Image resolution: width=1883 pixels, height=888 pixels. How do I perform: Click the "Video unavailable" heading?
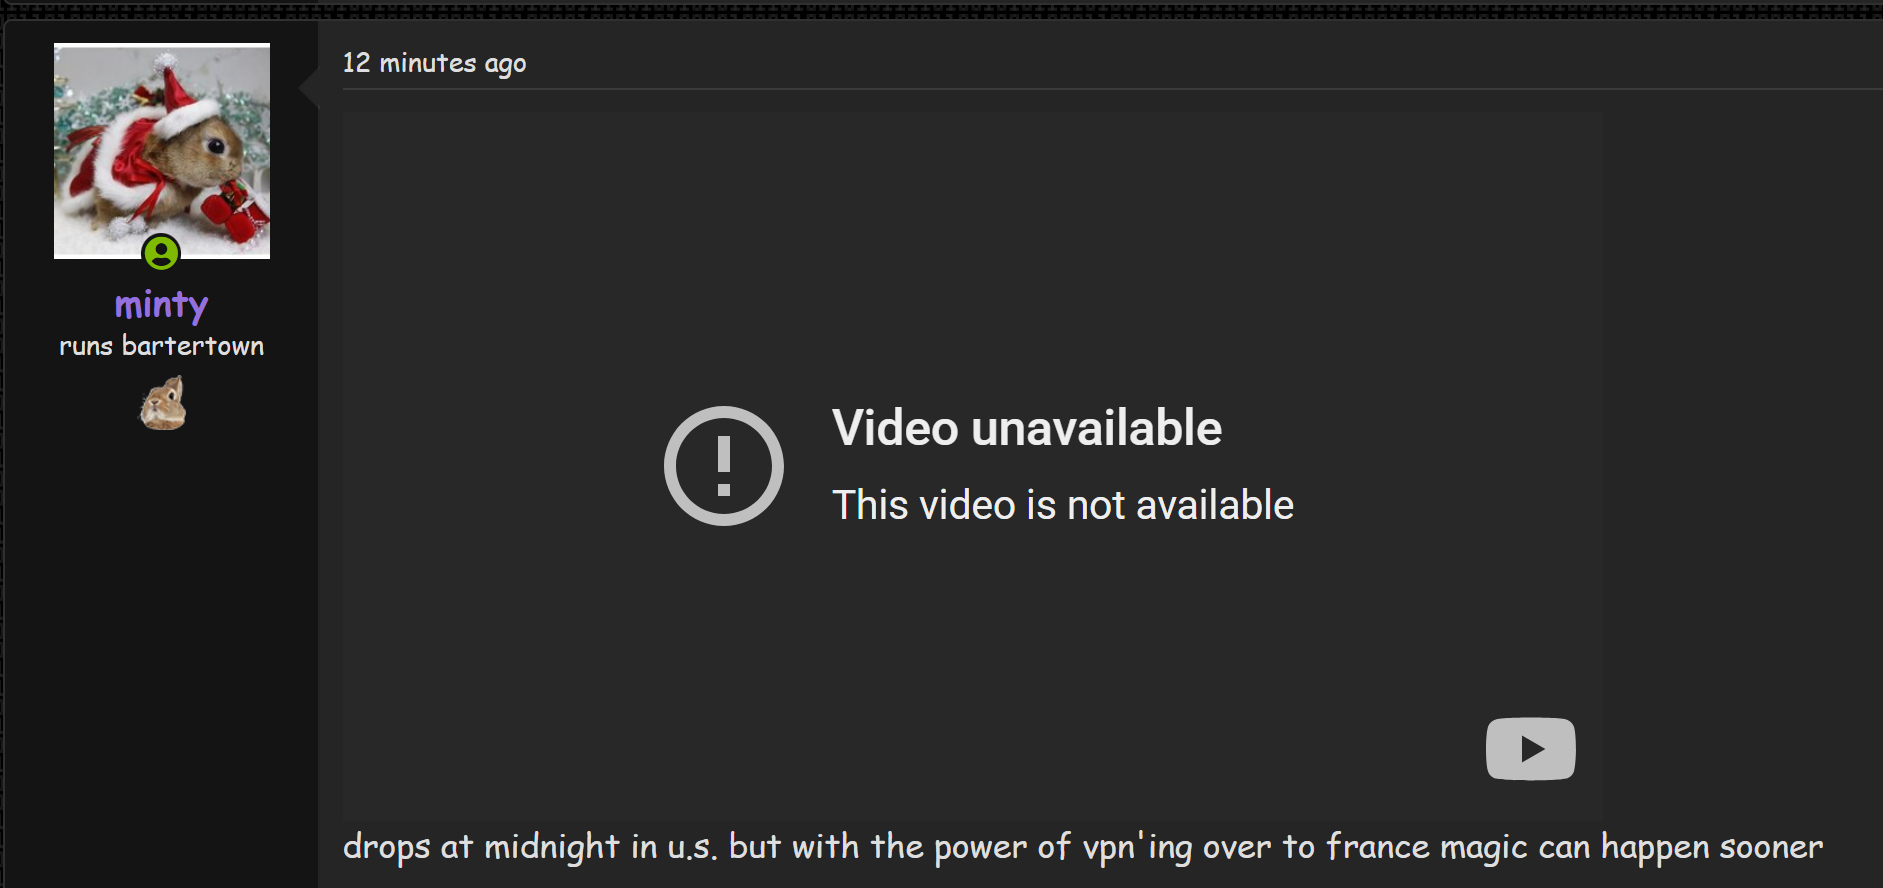click(1027, 428)
